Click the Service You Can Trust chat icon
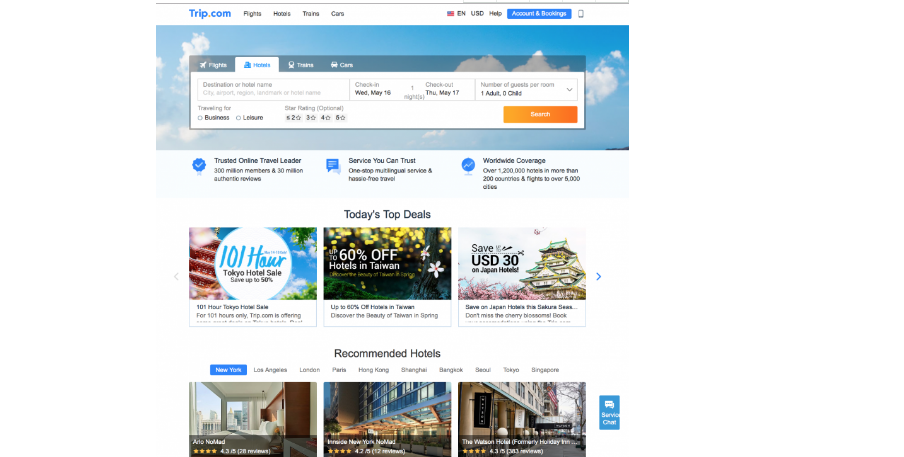 [x=333, y=166]
